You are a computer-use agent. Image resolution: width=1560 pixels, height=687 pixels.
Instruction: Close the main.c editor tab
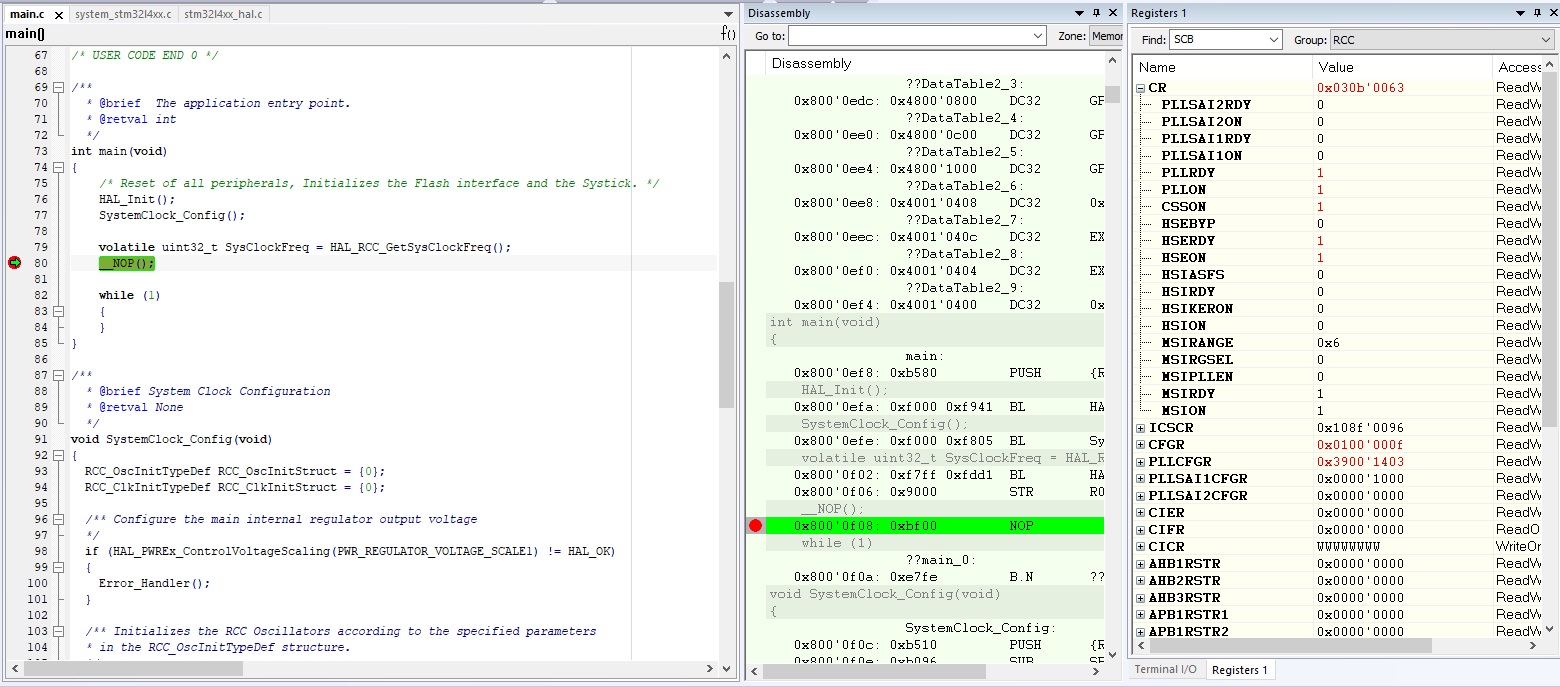[58, 15]
